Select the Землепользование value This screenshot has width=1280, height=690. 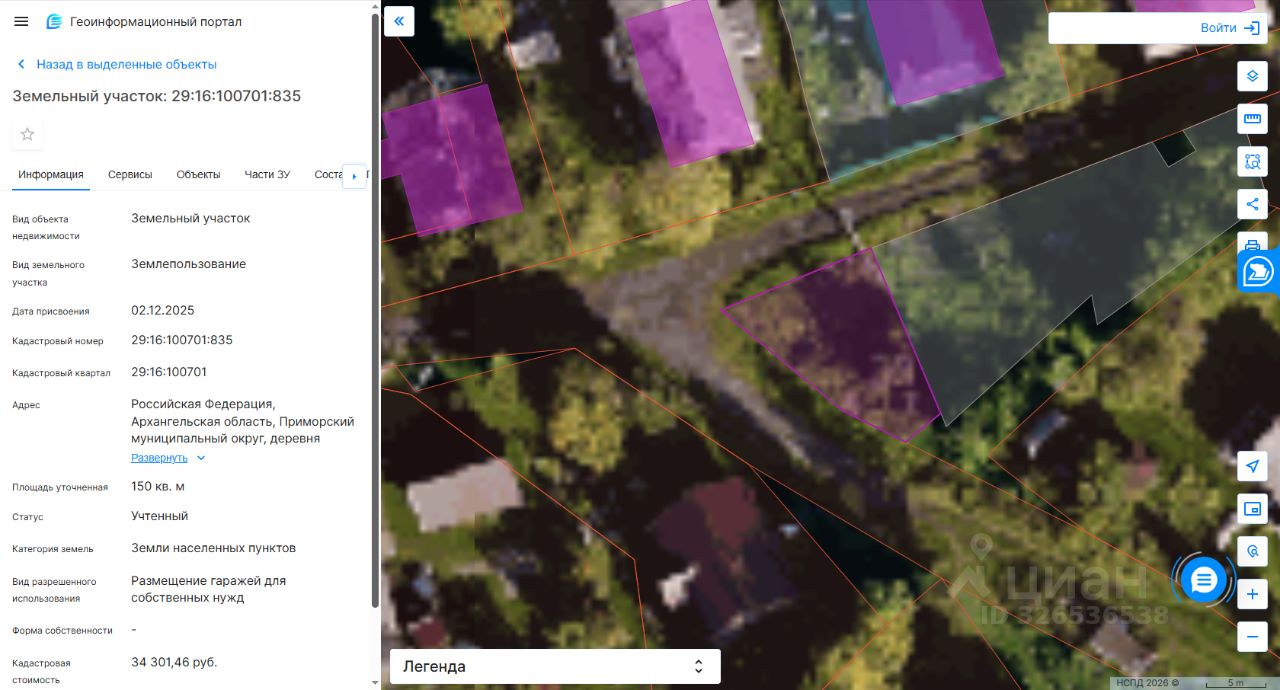point(188,264)
